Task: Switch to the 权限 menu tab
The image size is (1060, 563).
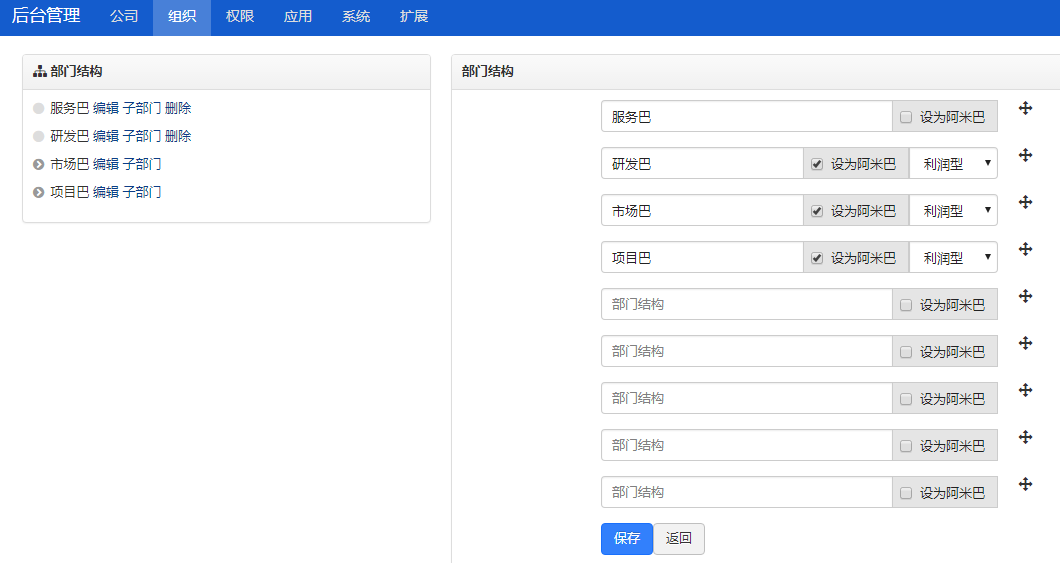Action: (x=240, y=17)
